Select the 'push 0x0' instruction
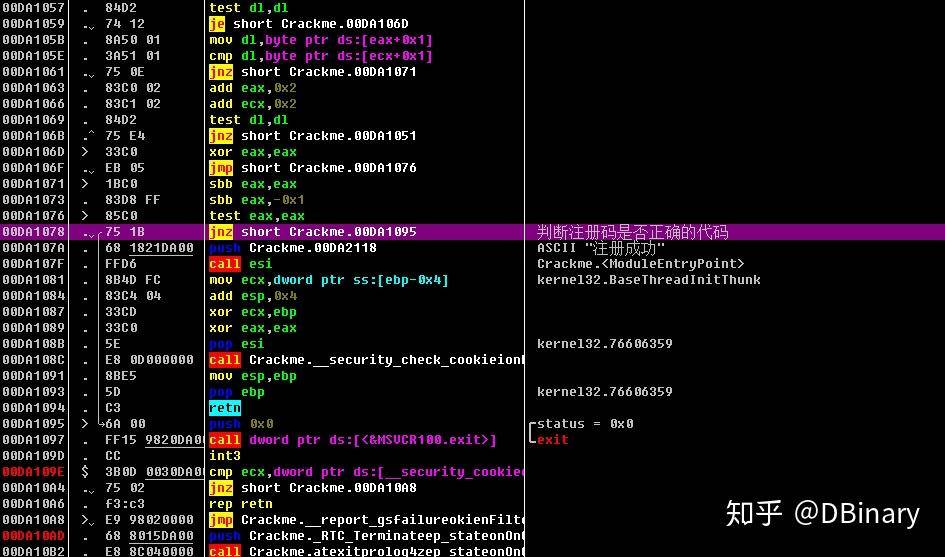 [x=241, y=424]
